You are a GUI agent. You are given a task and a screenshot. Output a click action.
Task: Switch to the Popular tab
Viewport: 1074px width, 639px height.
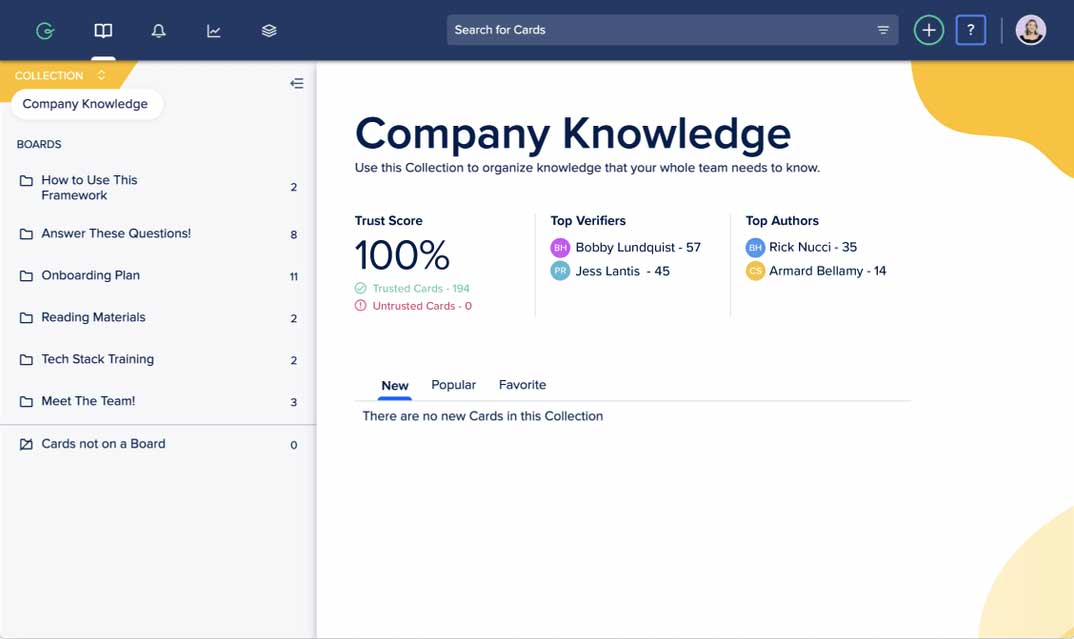coord(453,385)
